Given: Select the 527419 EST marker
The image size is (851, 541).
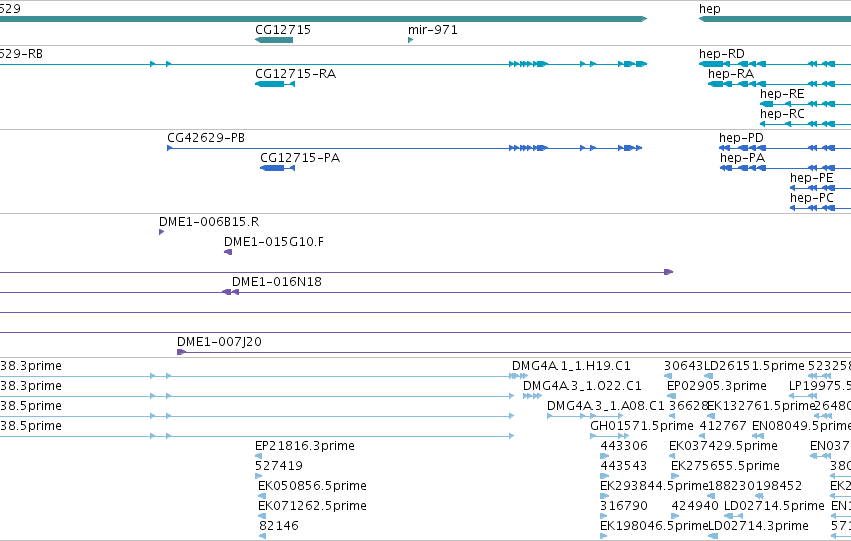Looking at the screenshot, I should point(258,476).
